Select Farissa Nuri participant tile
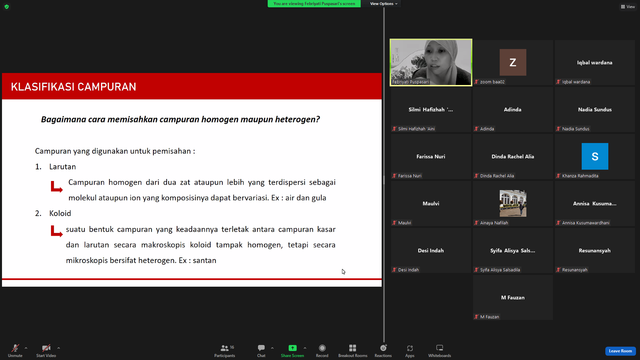640x360 pixels. point(431,156)
